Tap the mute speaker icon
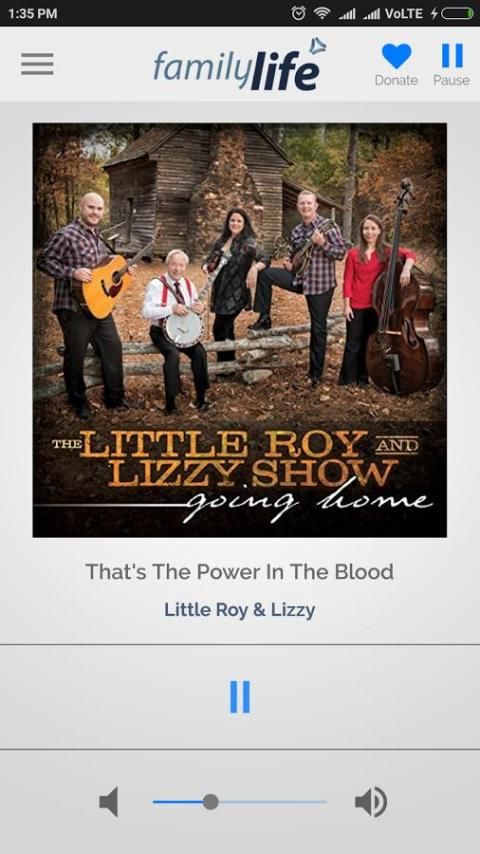Image resolution: width=480 pixels, height=854 pixels. [x=108, y=802]
